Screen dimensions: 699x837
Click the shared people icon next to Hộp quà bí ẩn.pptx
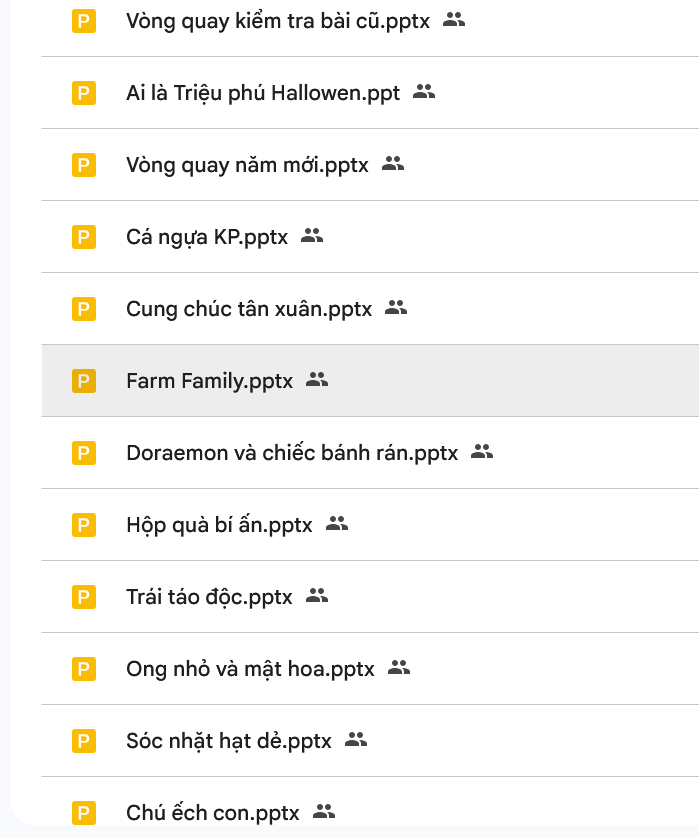pyautogui.click(x=337, y=524)
